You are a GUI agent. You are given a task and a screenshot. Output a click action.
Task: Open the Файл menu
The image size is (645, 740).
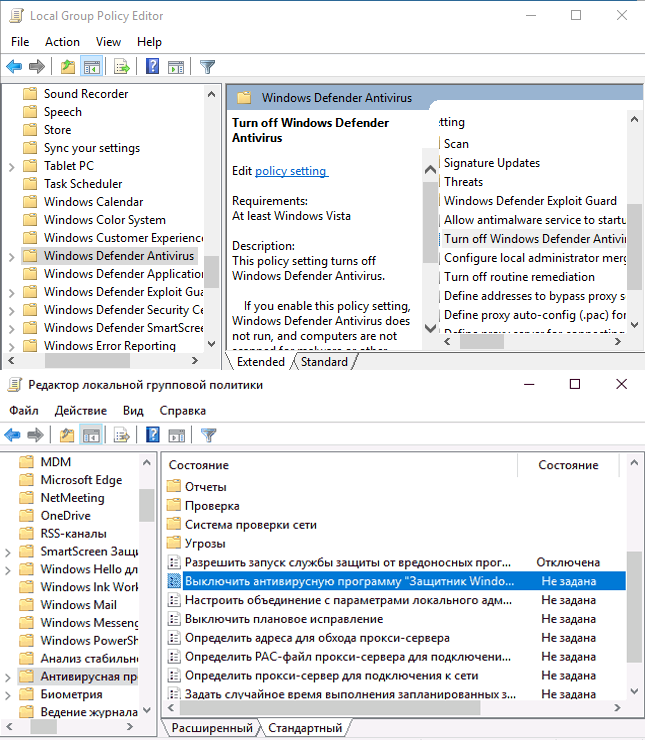pyautogui.click(x=24, y=411)
